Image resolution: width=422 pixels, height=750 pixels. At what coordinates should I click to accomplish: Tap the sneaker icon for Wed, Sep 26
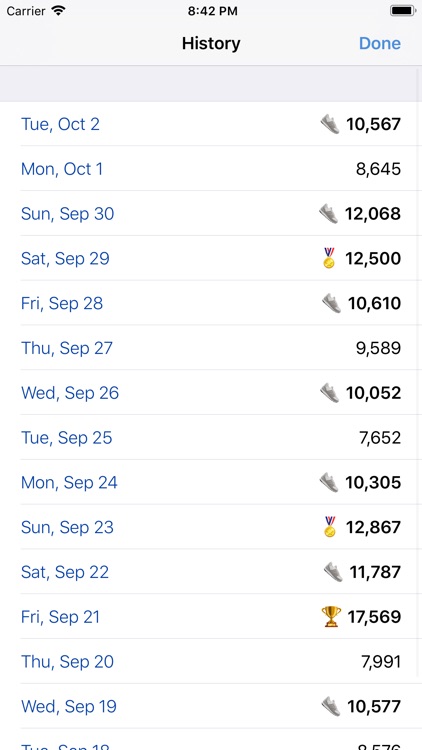click(x=330, y=393)
